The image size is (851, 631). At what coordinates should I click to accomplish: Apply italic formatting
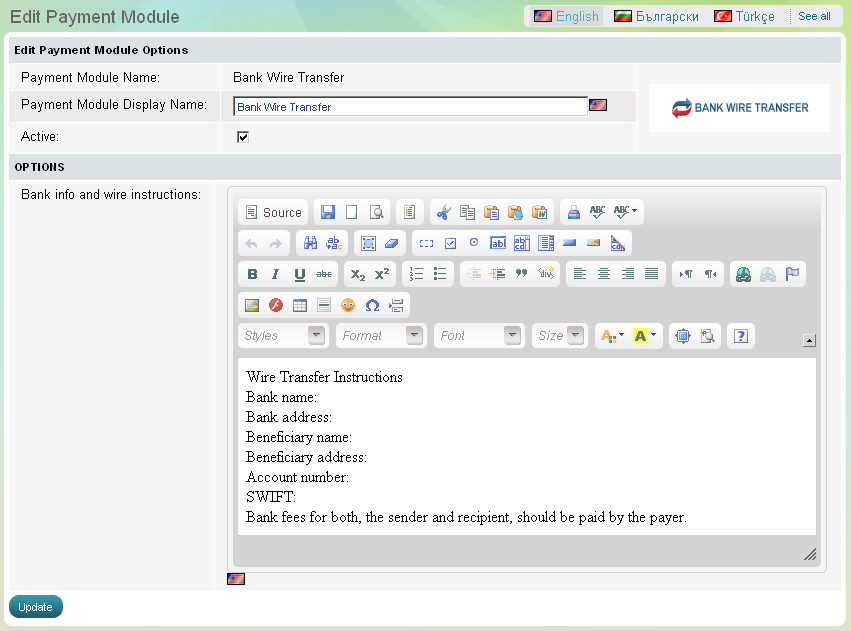276,274
